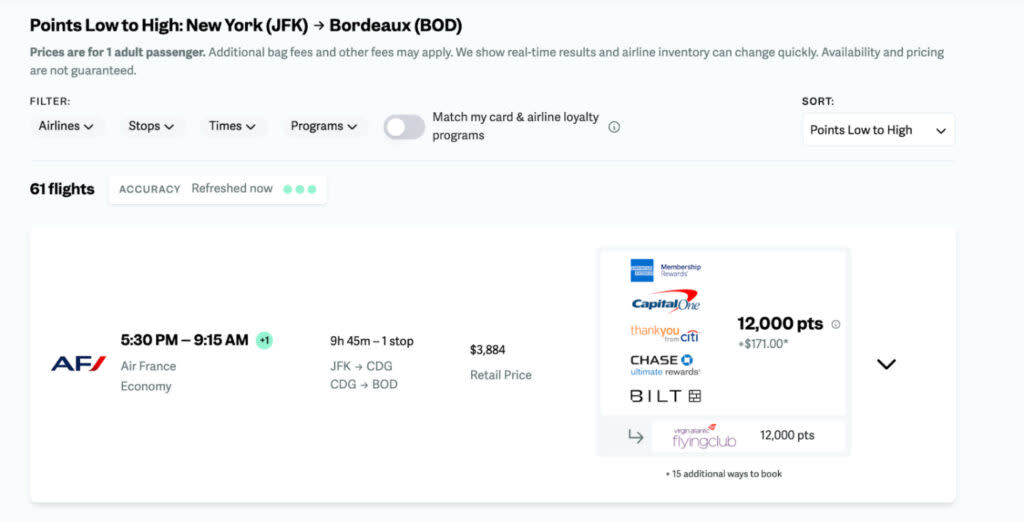This screenshot has width=1024, height=522.
Task: Click info icon beside loyalty programs toggle
Action: (x=614, y=127)
